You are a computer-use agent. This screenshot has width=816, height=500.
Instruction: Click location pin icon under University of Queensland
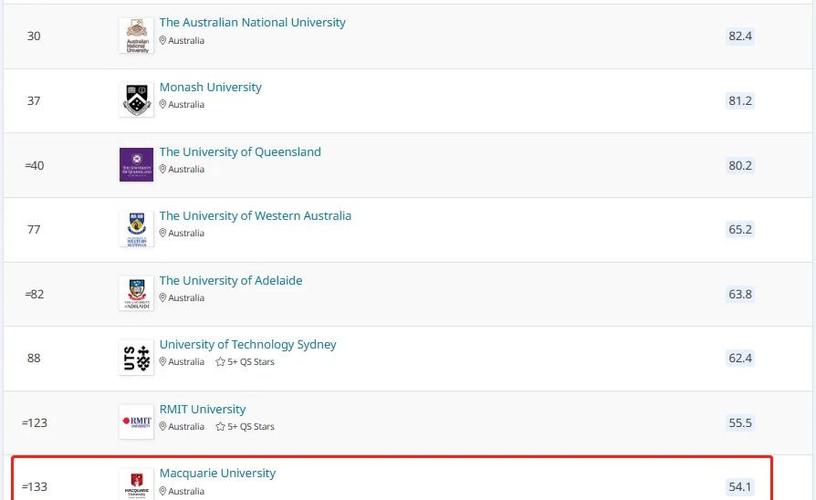(x=162, y=169)
